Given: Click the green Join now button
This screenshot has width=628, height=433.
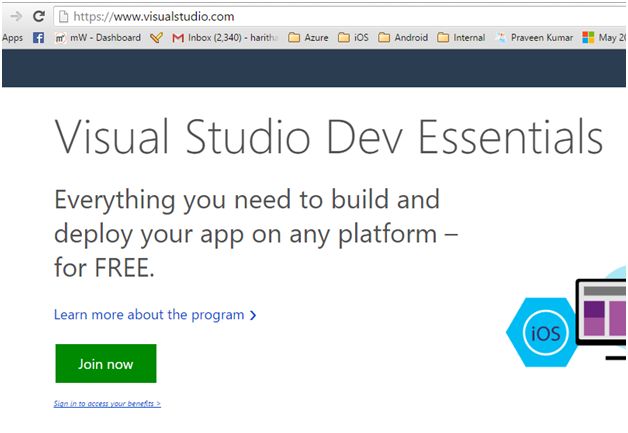Looking at the screenshot, I should [x=106, y=363].
